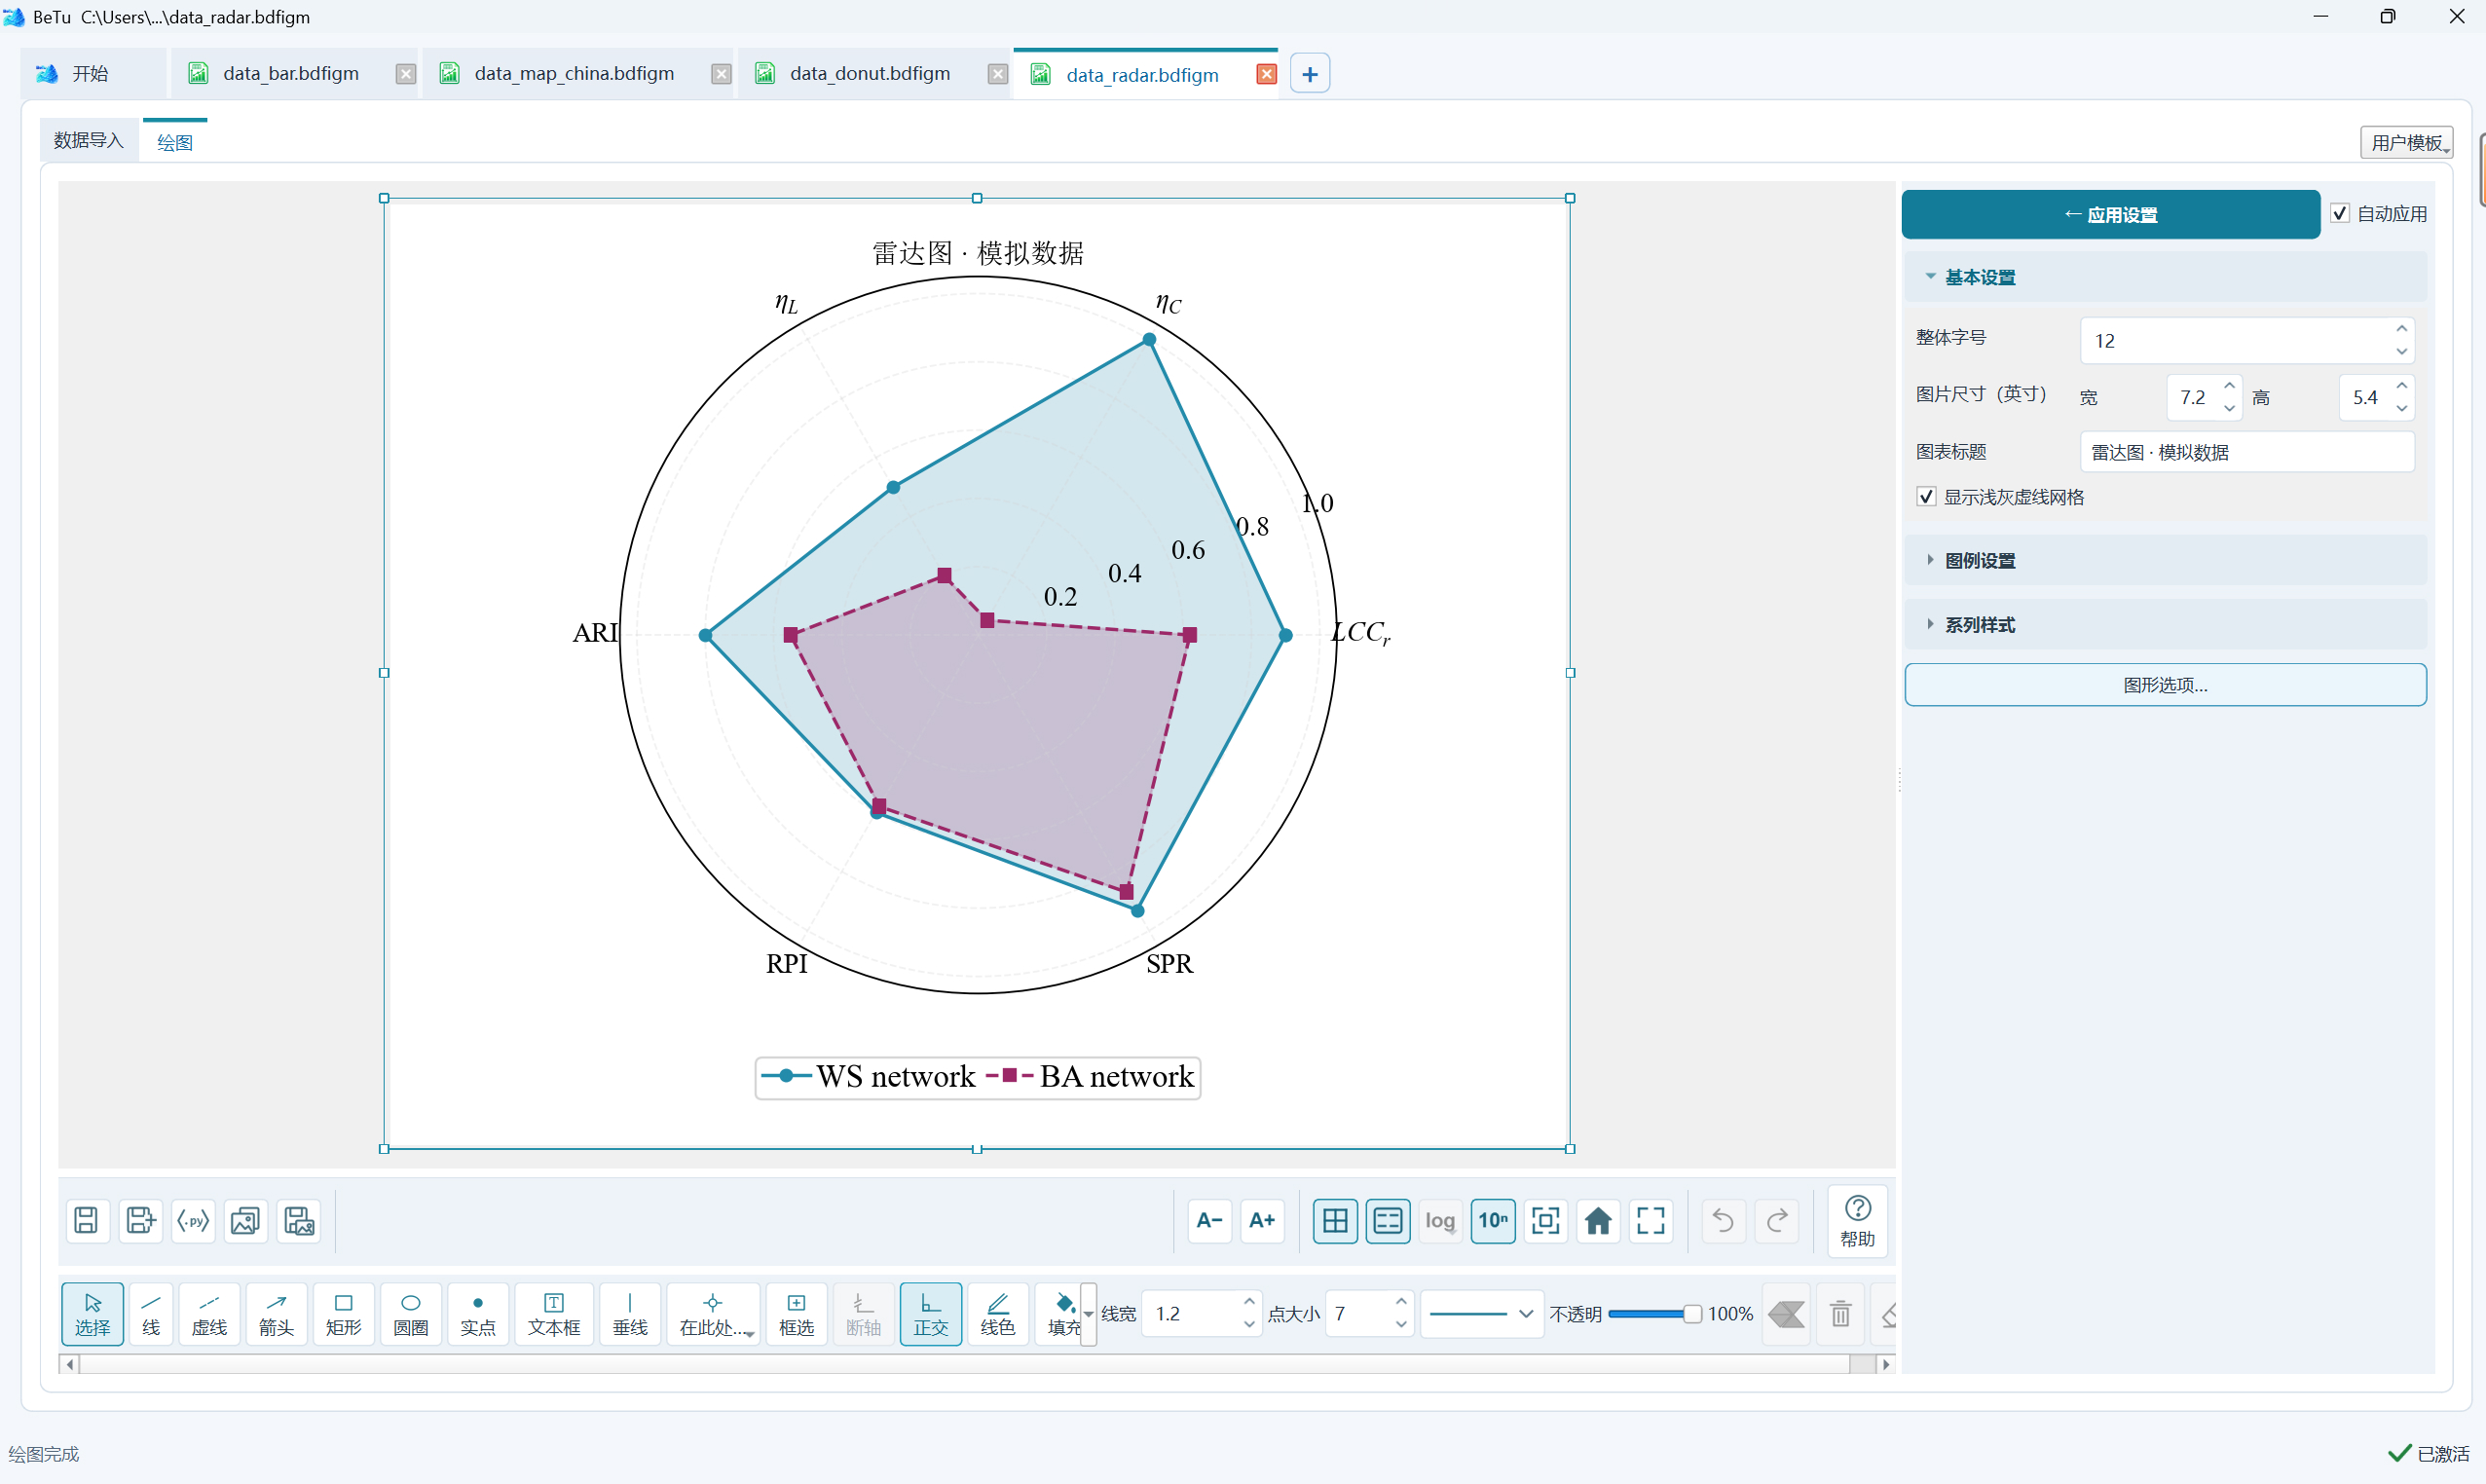Add a new tab with plus button

[x=1309, y=74]
